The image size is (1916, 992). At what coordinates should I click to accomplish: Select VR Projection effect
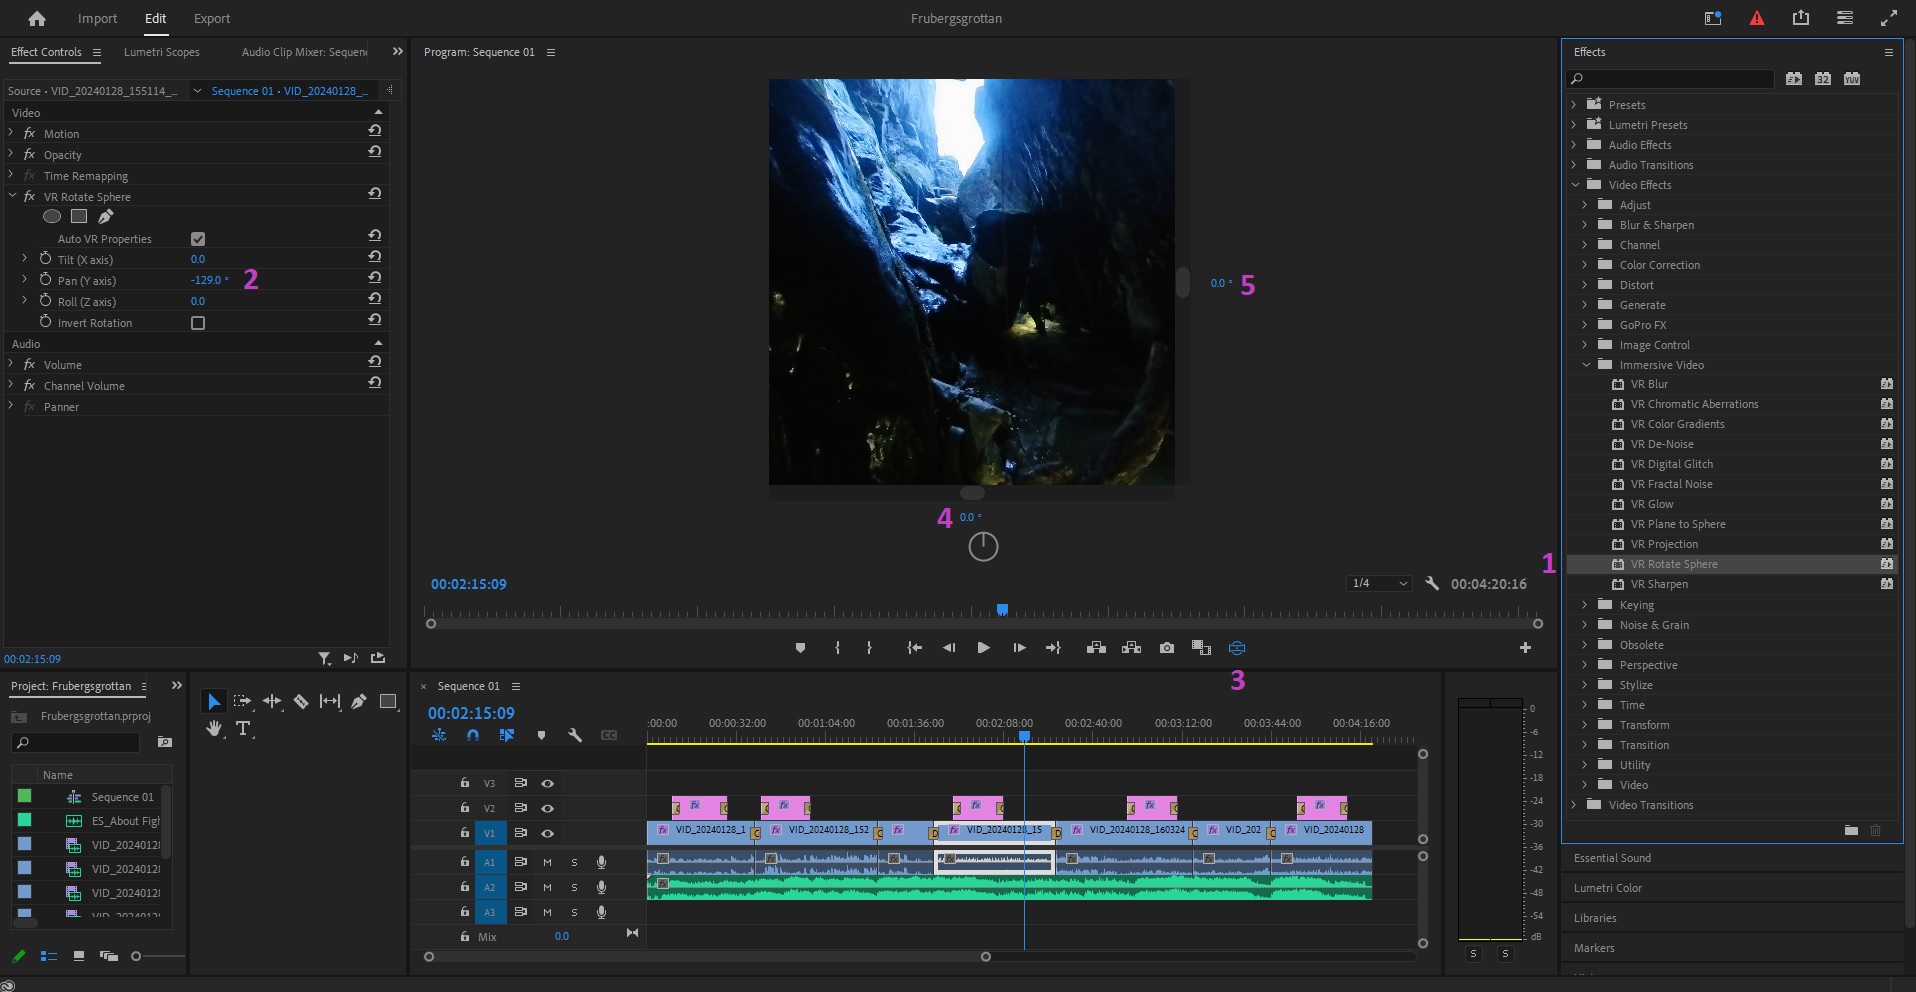[x=1664, y=544]
